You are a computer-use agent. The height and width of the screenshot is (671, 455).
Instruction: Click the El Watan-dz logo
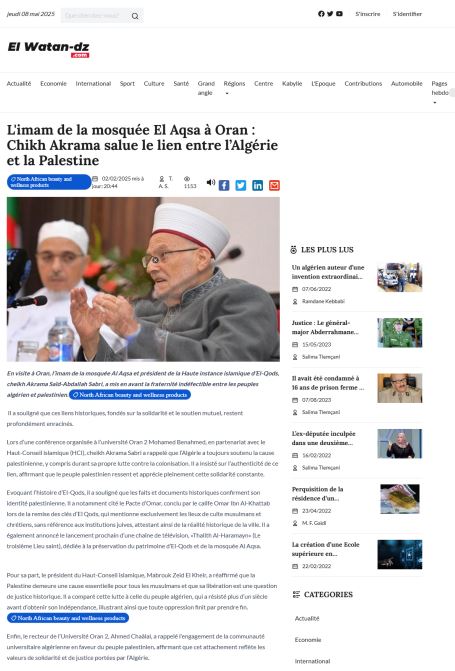48,49
